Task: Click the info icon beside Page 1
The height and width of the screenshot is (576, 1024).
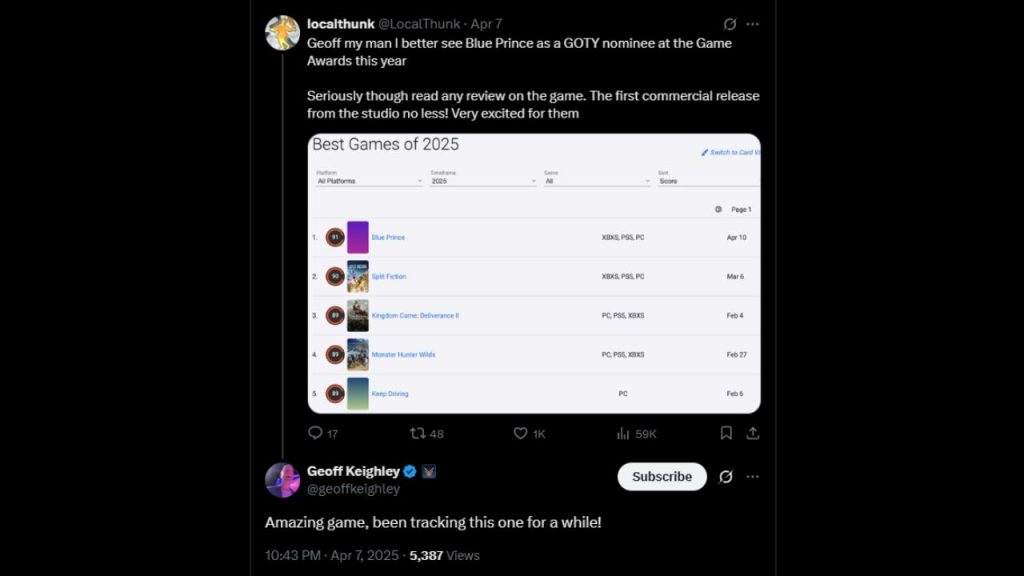Action: (717, 208)
